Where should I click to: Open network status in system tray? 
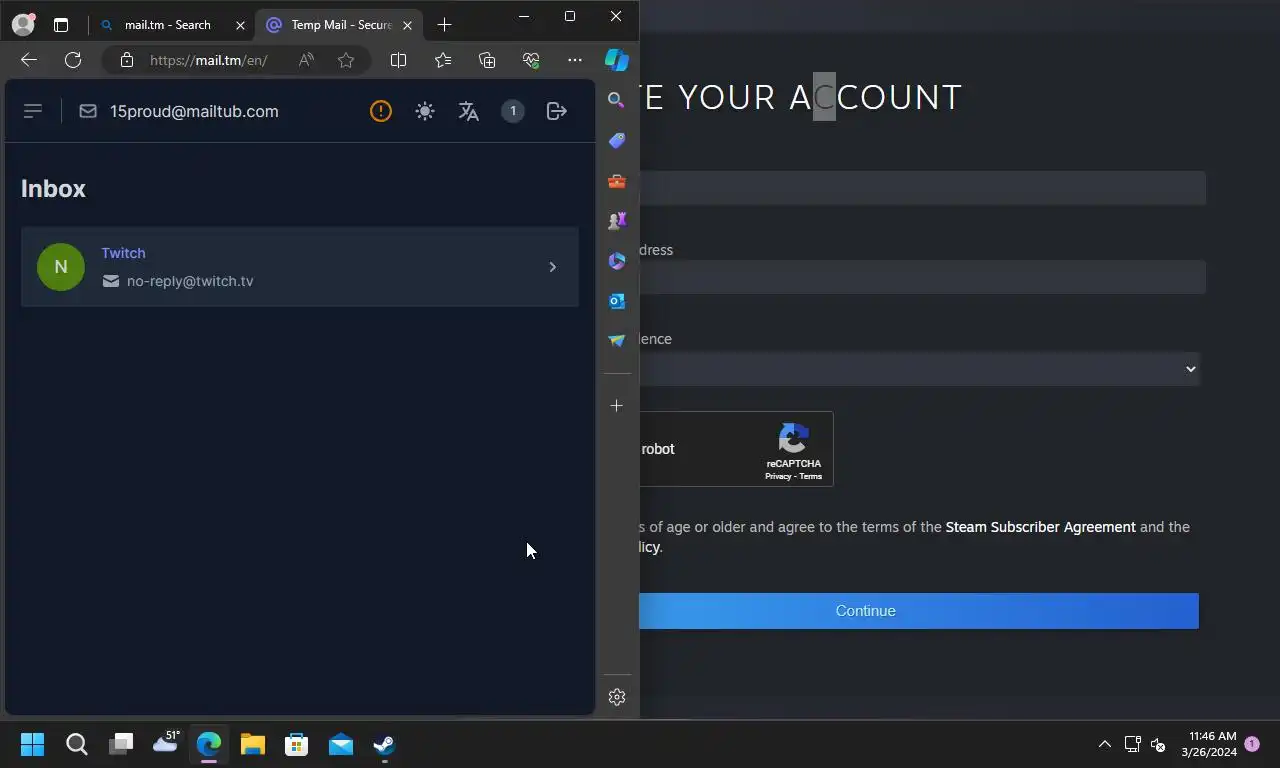(1133, 744)
